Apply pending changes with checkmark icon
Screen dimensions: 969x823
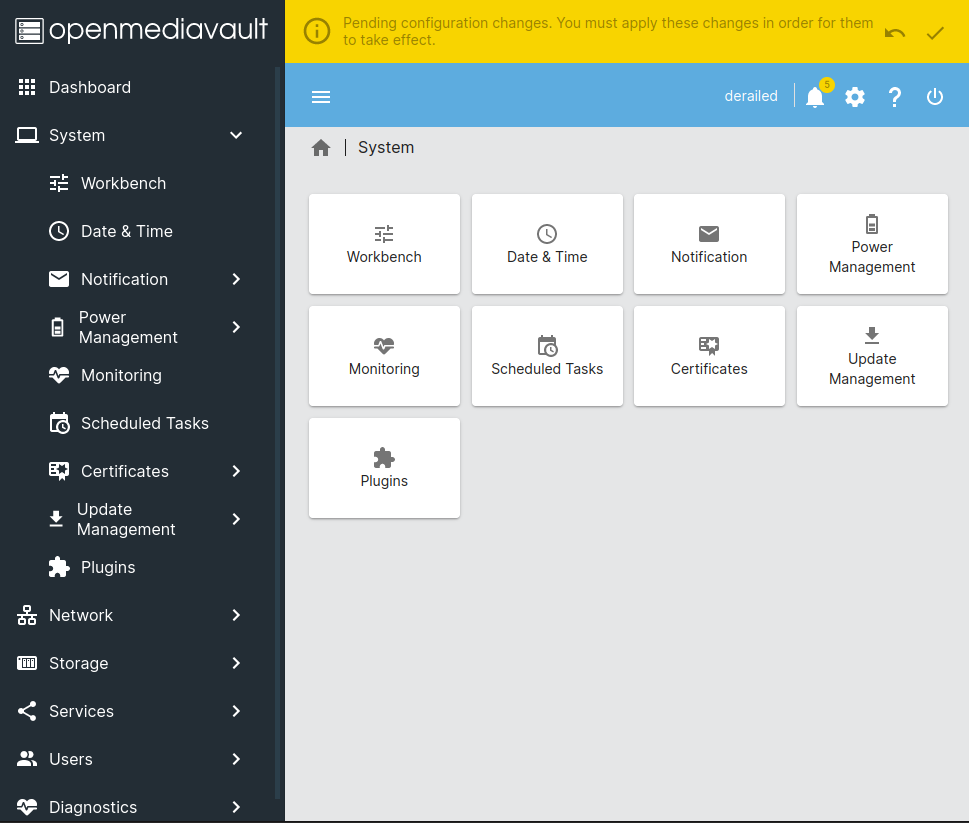pos(935,32)
